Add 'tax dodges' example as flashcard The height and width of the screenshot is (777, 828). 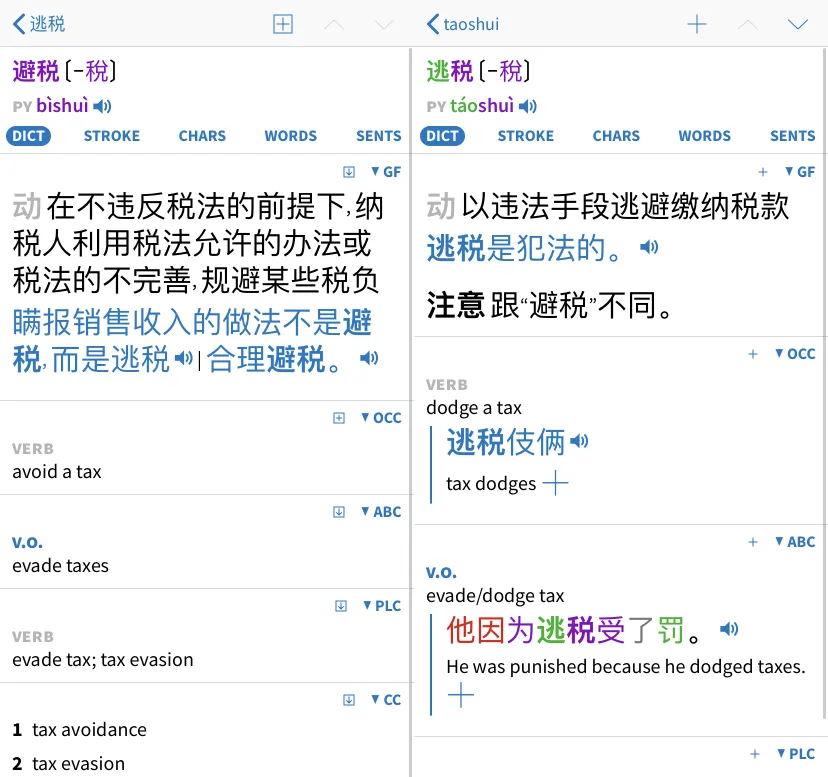pos(555,484)
